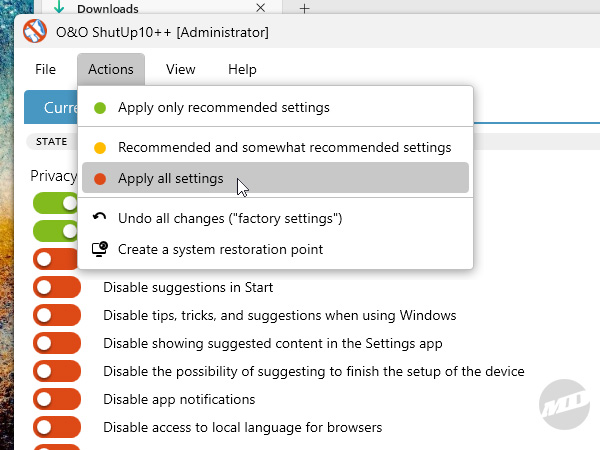Click the undo arrow icon for factory settings
600x450 pixels.
tap(100, 217)
